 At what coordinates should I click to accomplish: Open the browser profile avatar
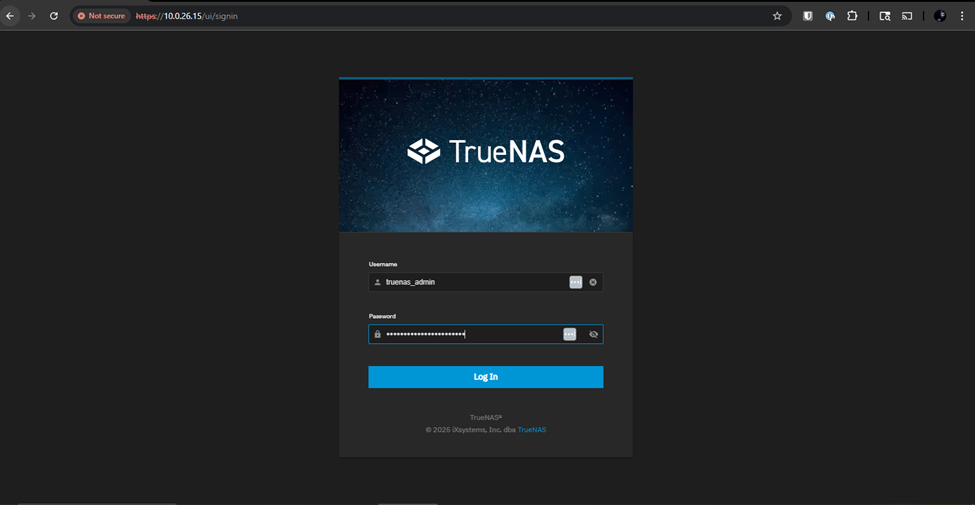pos(939,16)
